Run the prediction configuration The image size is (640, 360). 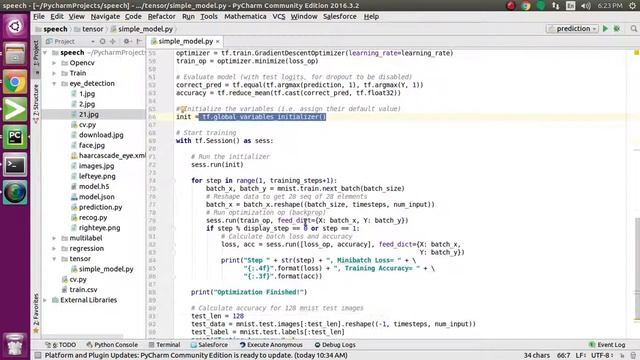point(605,29)
